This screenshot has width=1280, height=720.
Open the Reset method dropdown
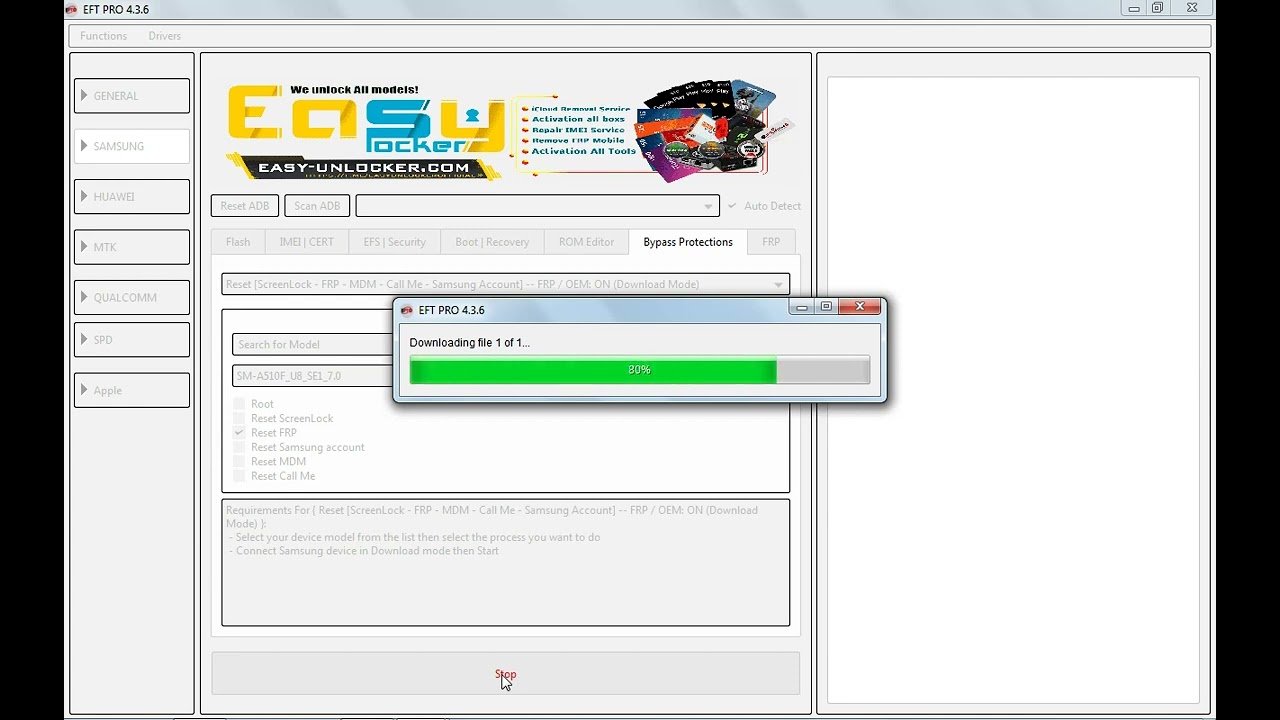[x=505, y=284]
